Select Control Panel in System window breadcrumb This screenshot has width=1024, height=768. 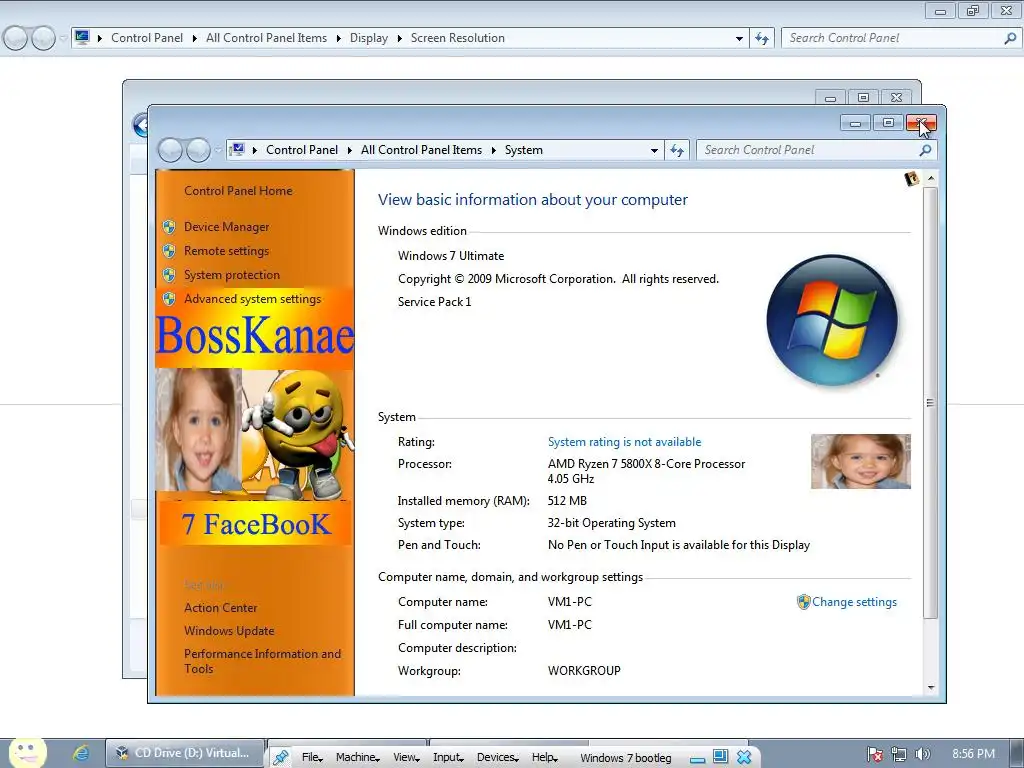tap(302, 150)
